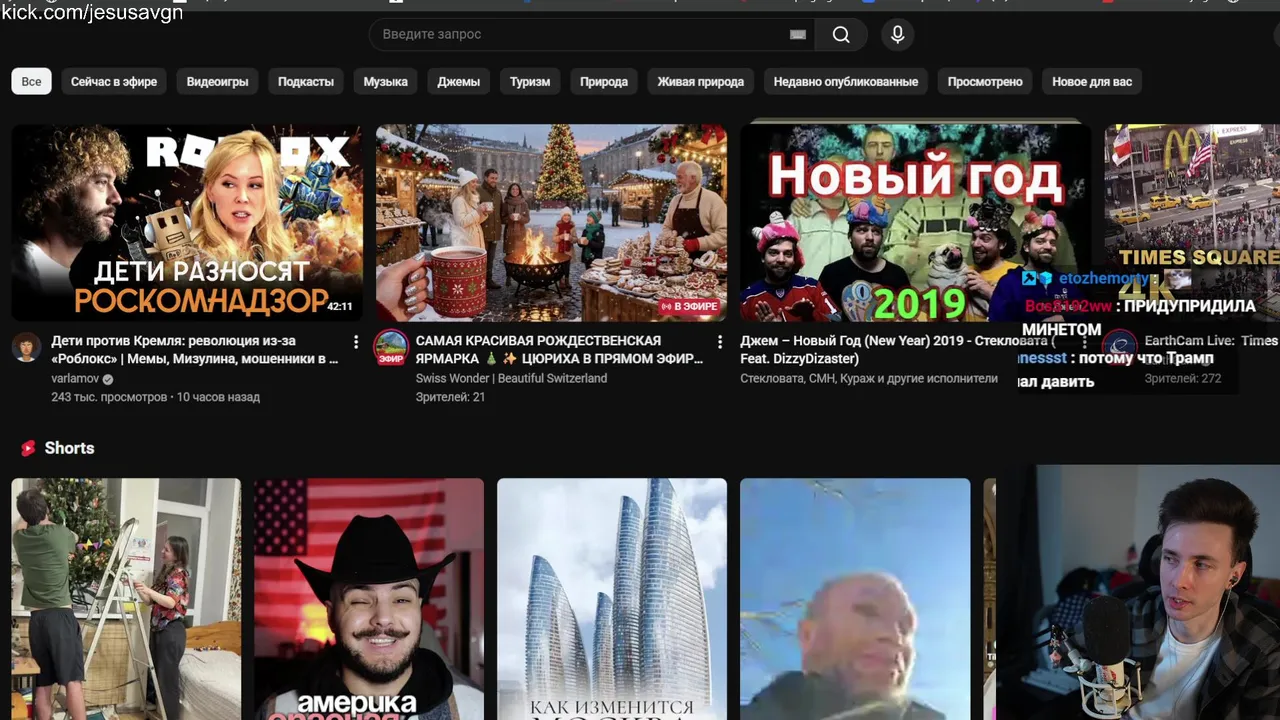Click 'Зрителей: 21' viewer count
Image resolution: width=1280 pixels, height=720 pixels.
coord(450,397)
